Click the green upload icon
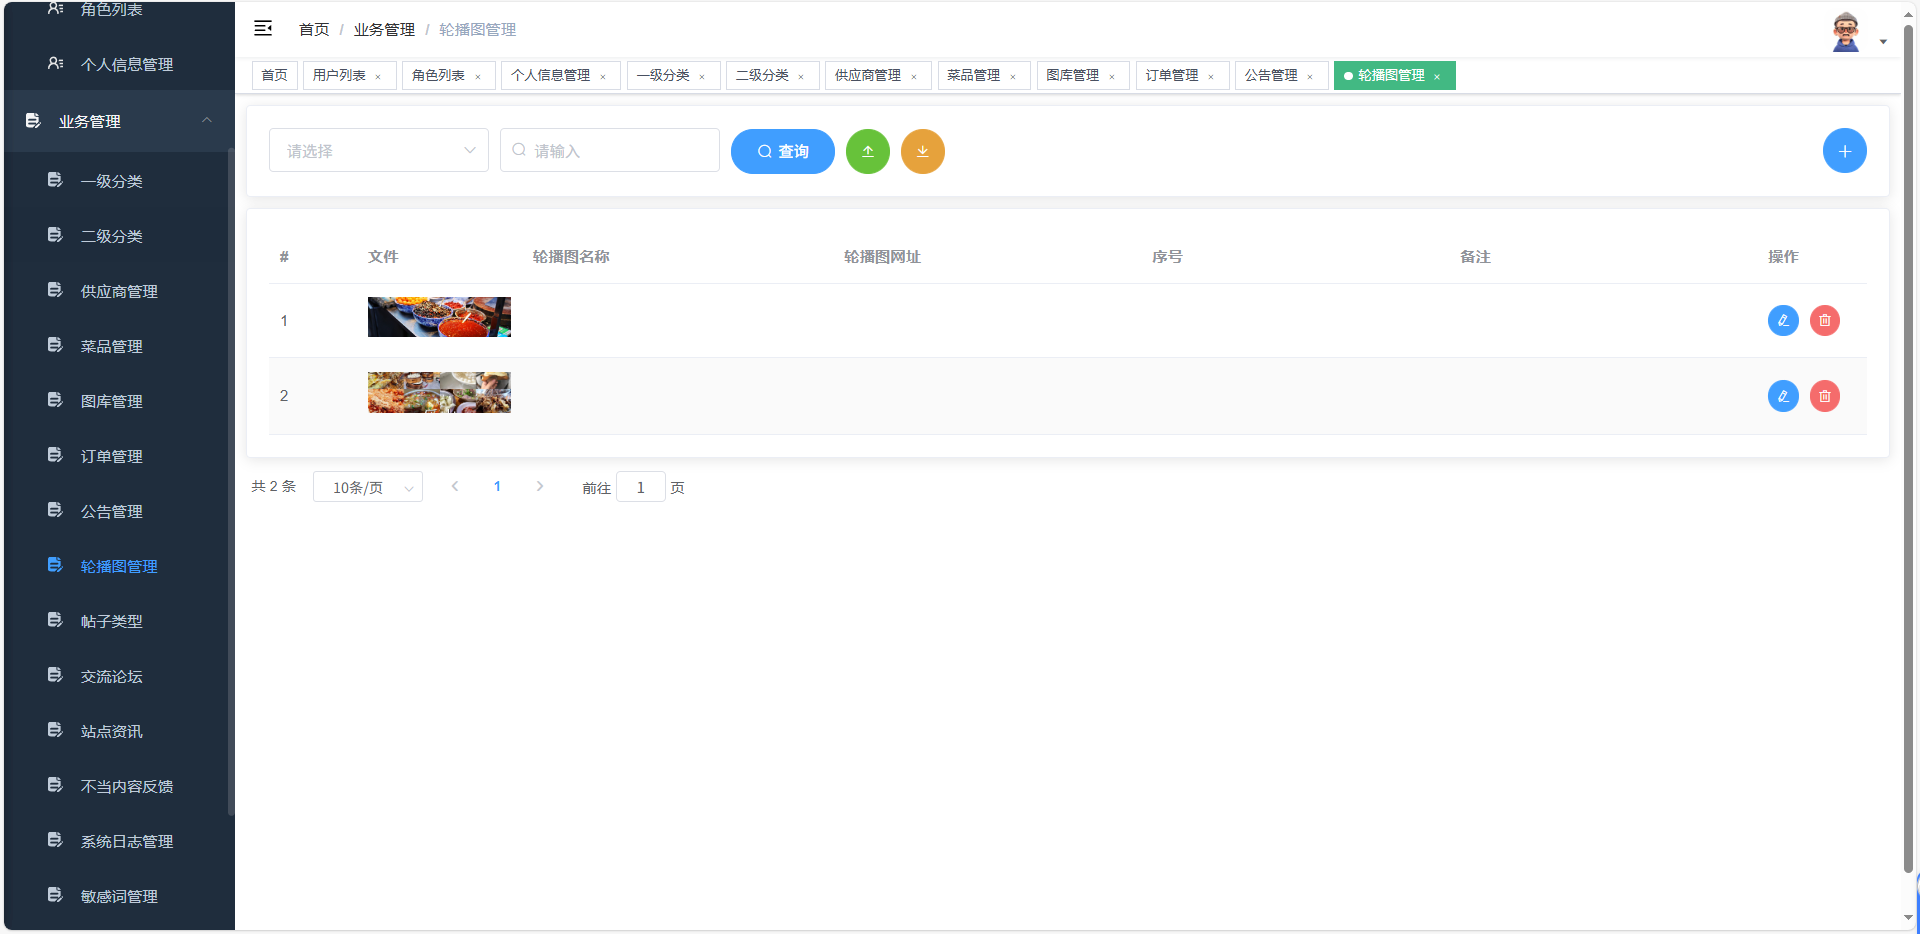This screenshot has height=934, width=1920. click(867, 151)
